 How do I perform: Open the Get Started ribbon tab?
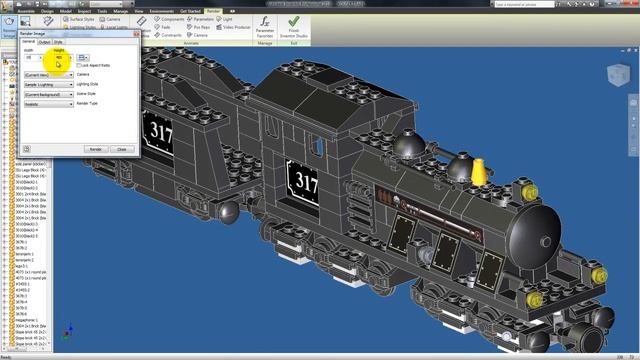[190, 11]
